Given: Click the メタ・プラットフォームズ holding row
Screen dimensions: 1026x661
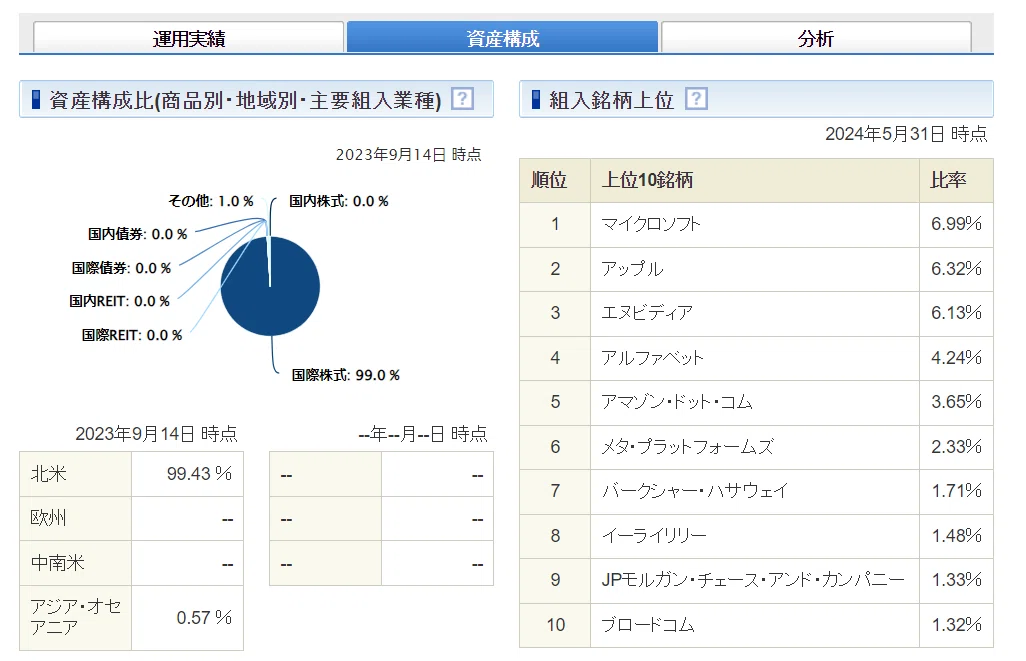Looking at the screenshot, I should click(x=756, y=447).
